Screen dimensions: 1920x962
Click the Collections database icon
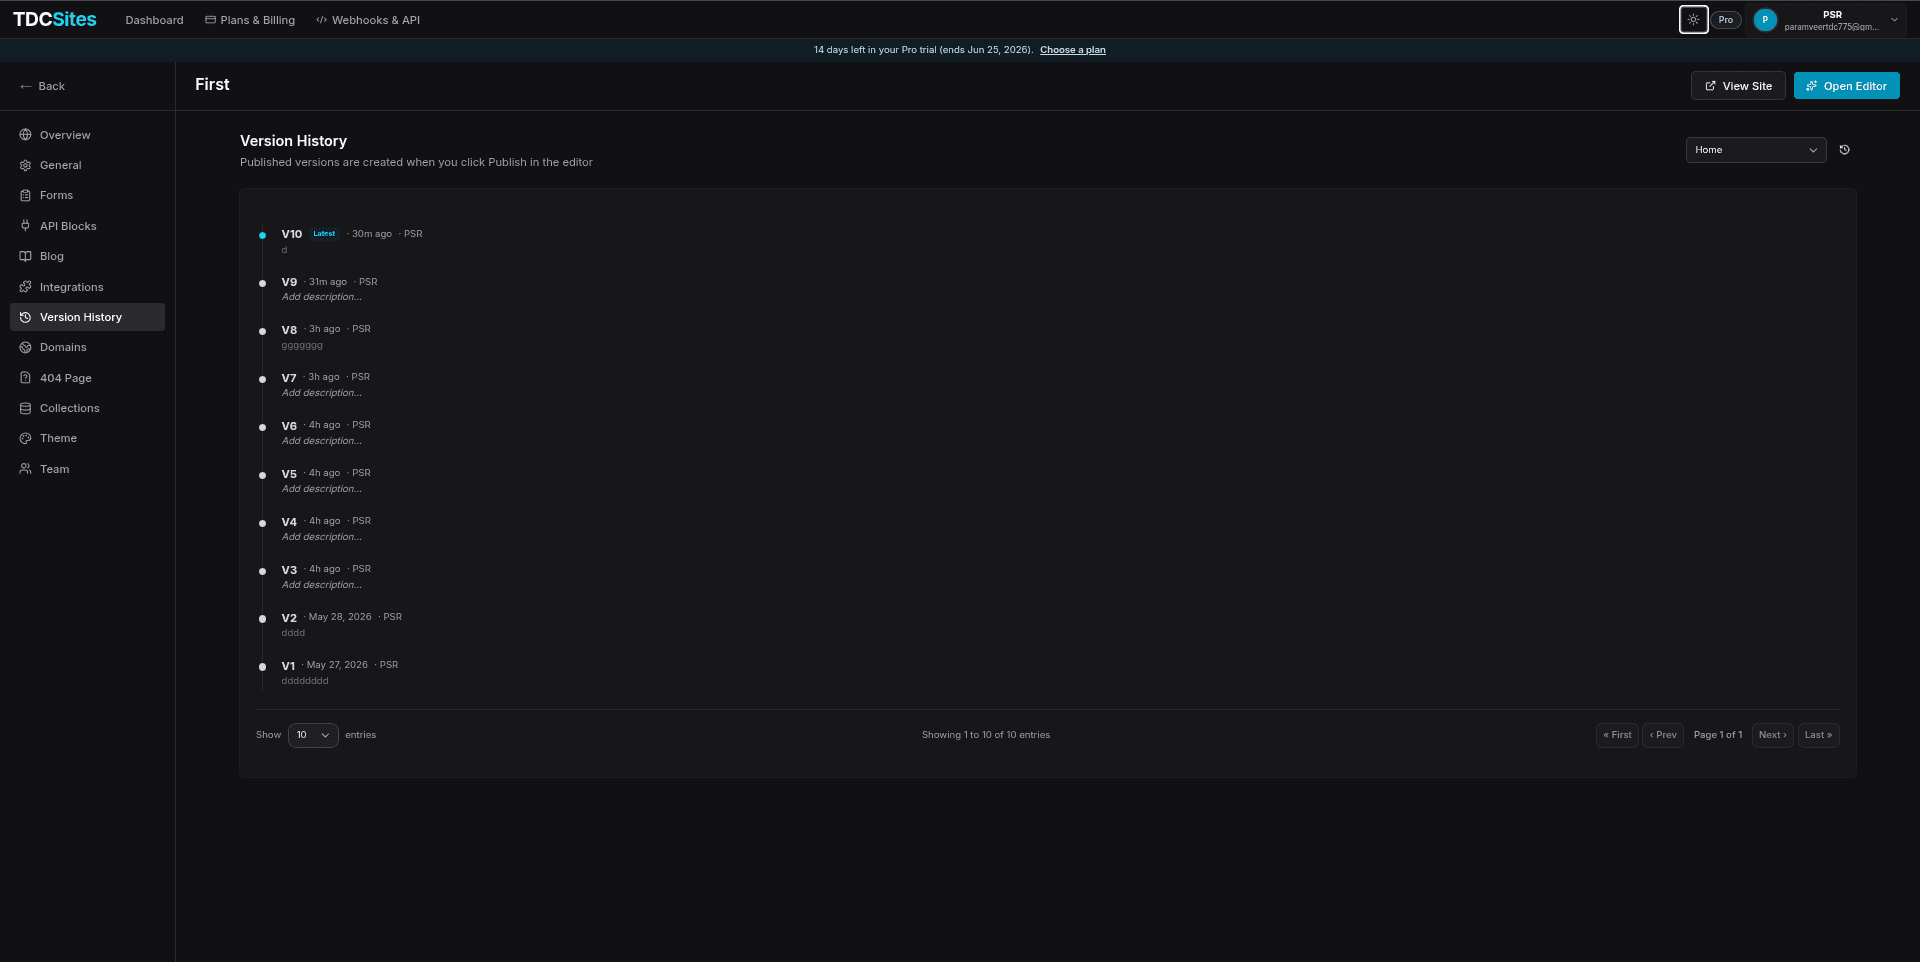(26, 408)
